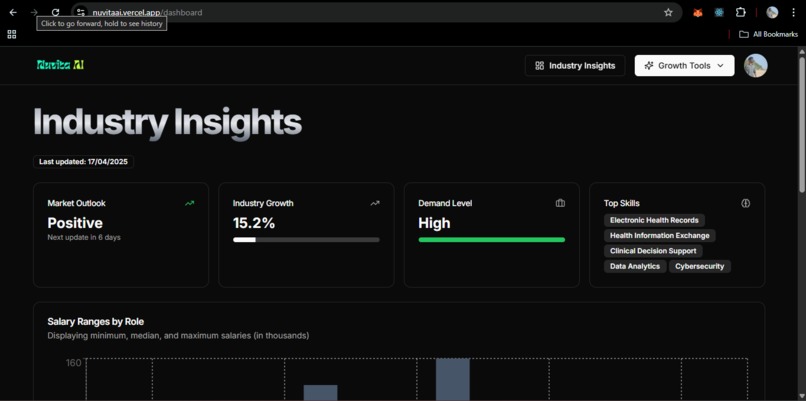The height and width of the screenshot is (401, 806).
Task: Click the Next update in 6 days text
Action: tap(84, 238)
